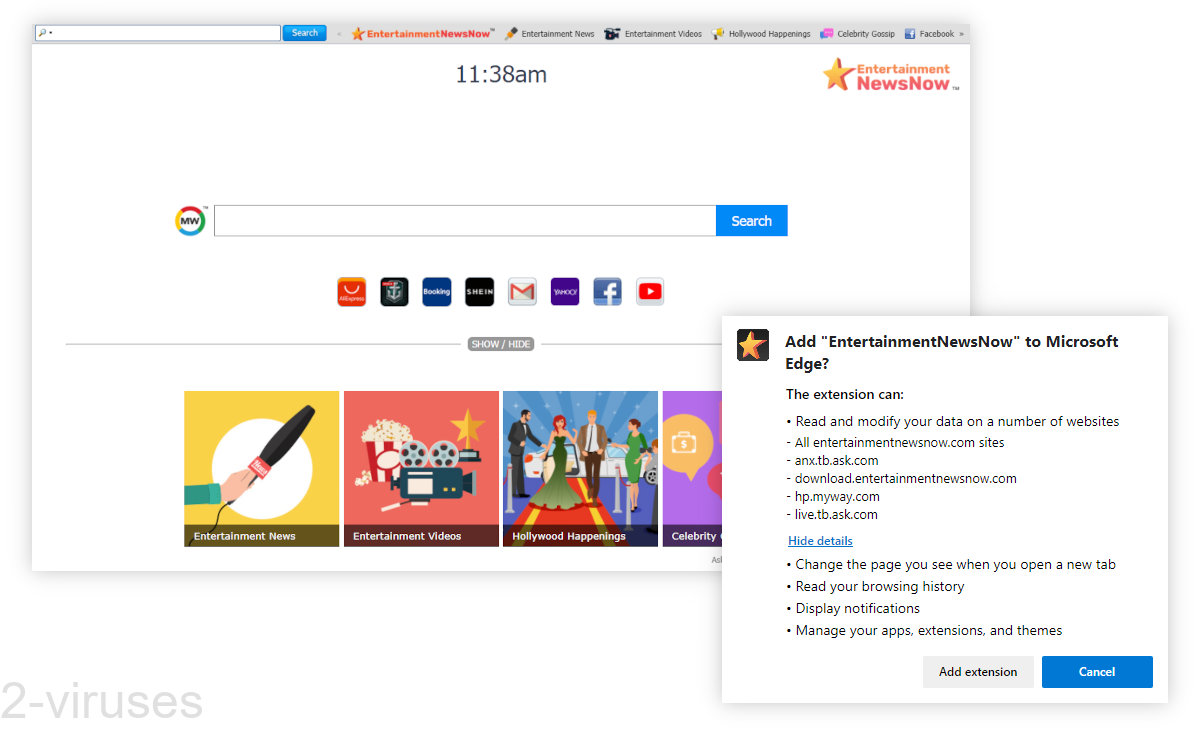Click the Yahoo shortcut icon
This screenshot has width=1200, height=729.
coord(564,291)
